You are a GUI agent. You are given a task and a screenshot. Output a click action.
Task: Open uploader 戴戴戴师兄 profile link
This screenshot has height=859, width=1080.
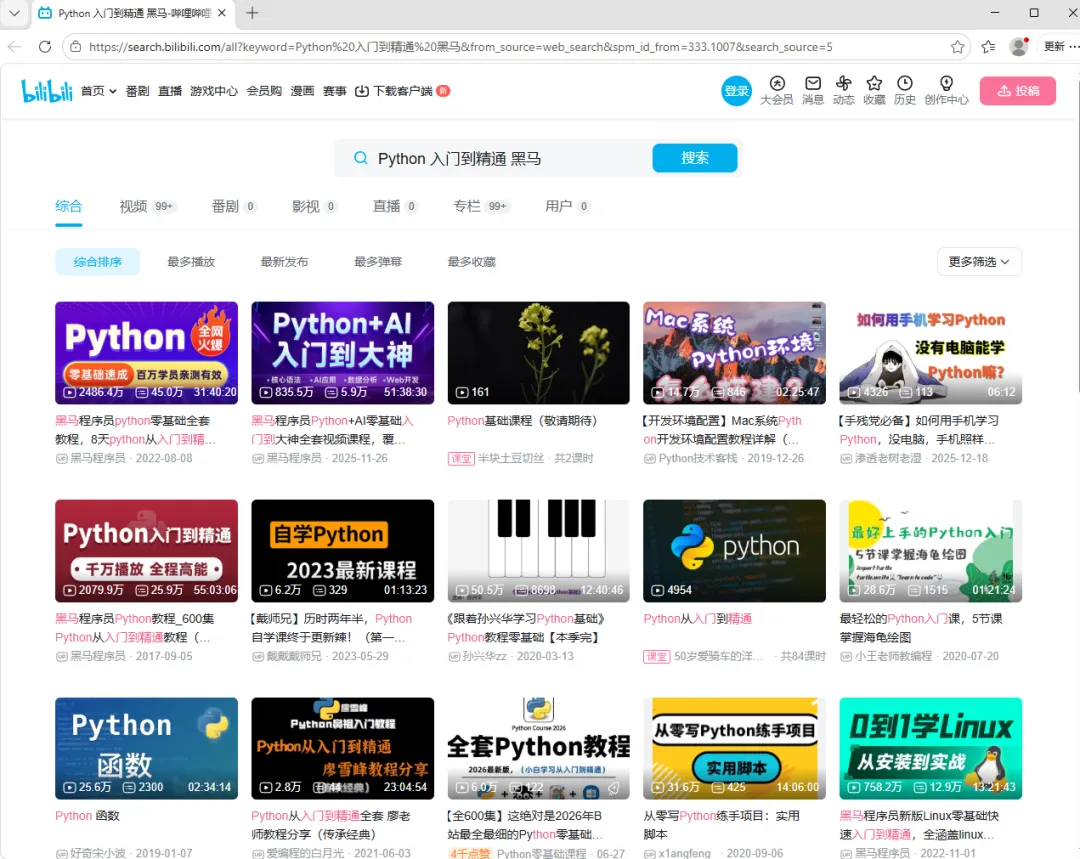click(294, 656)
